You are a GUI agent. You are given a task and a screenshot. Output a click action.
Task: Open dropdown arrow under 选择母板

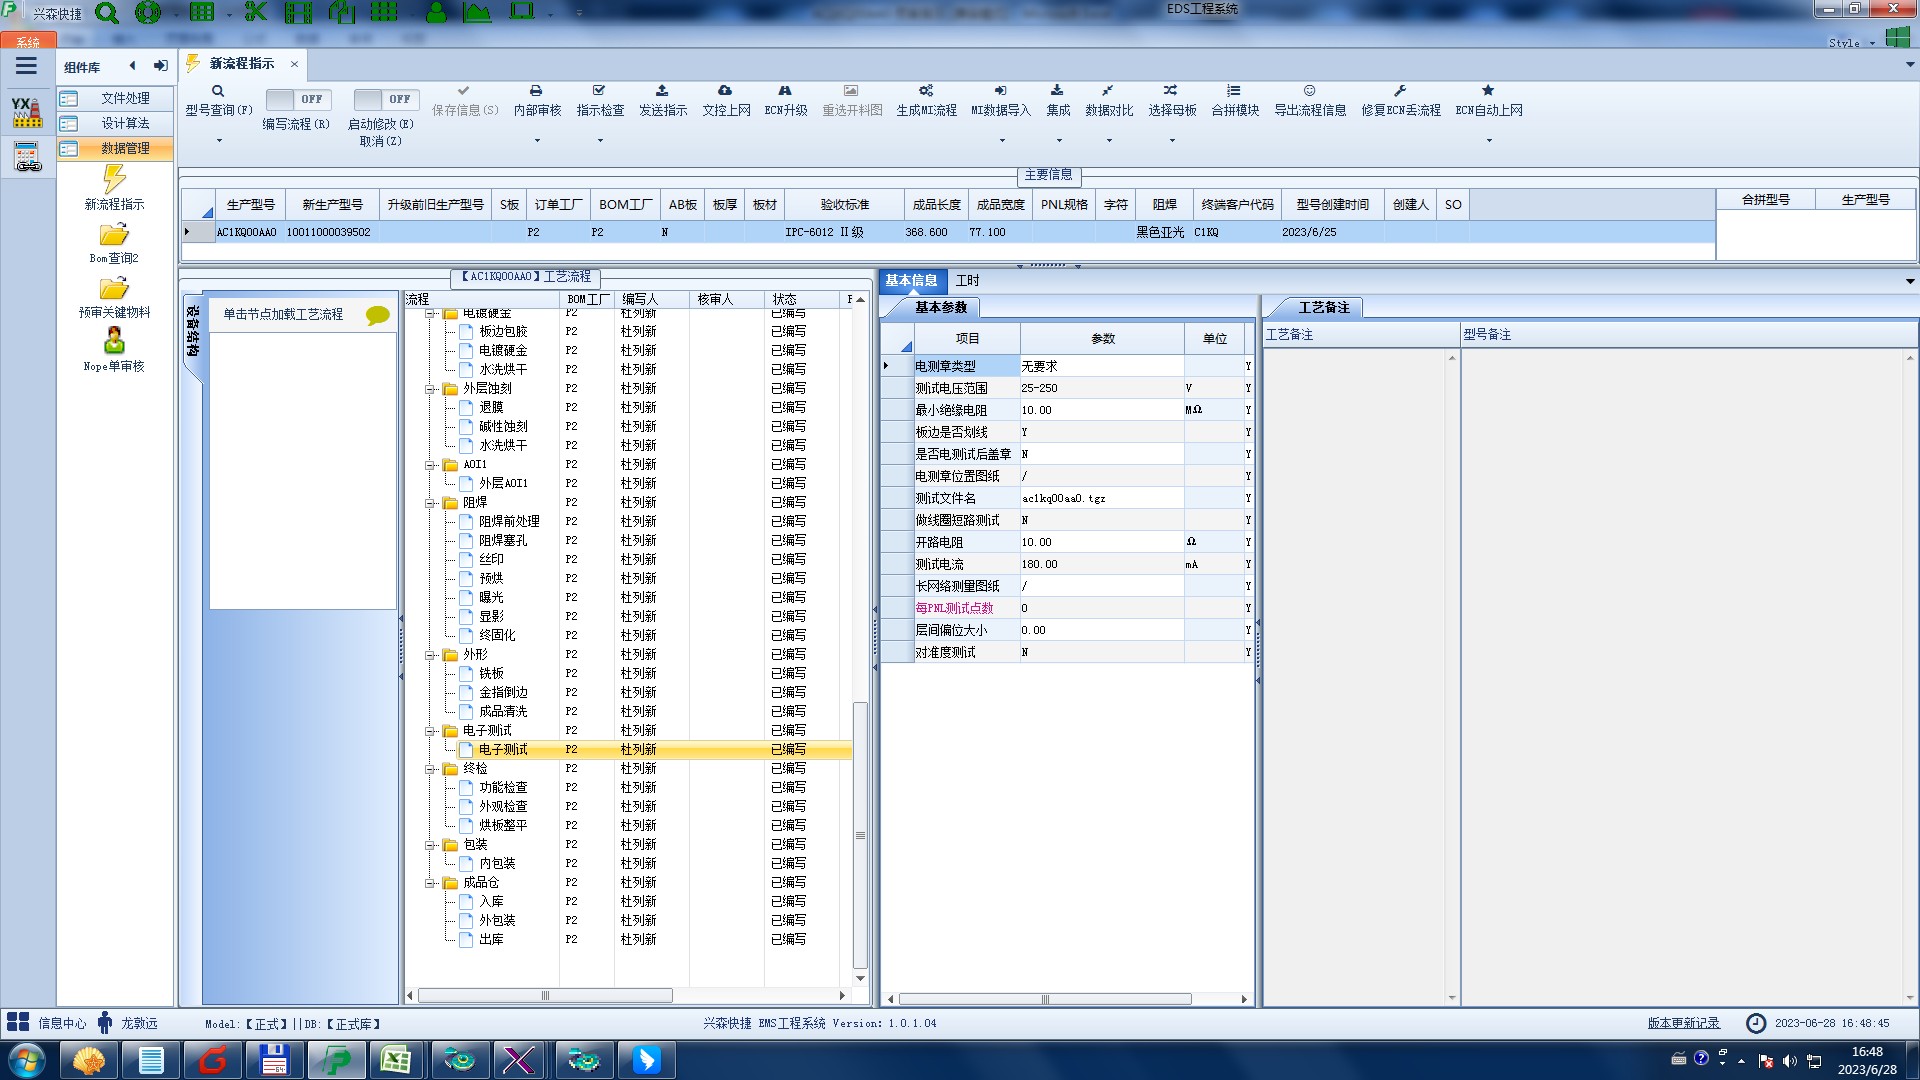point(1172,141)
